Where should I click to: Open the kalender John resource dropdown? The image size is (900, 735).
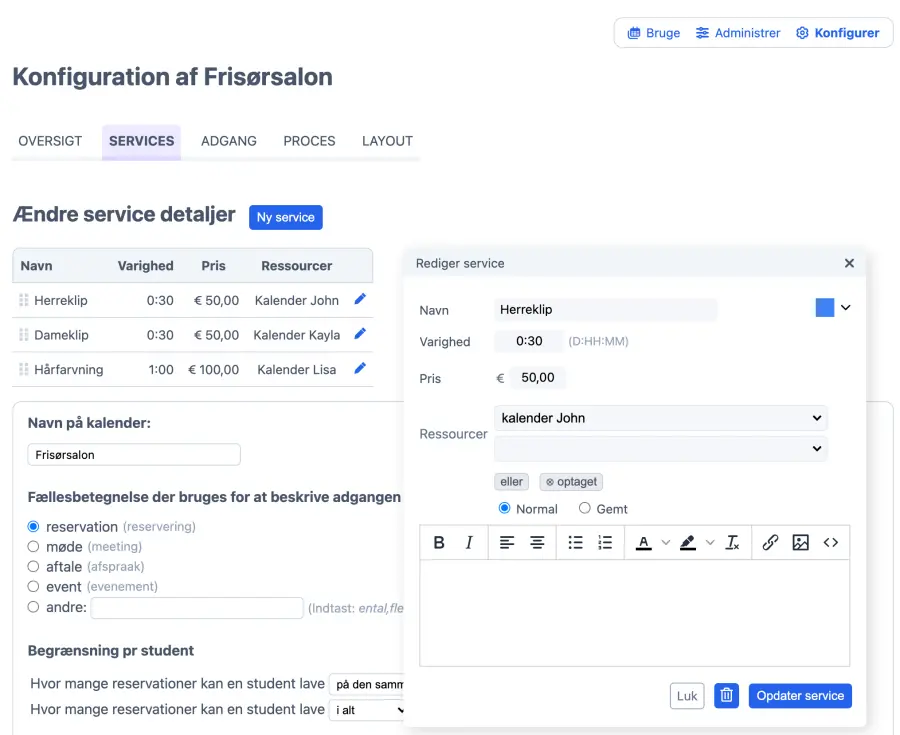pos(660,418)
